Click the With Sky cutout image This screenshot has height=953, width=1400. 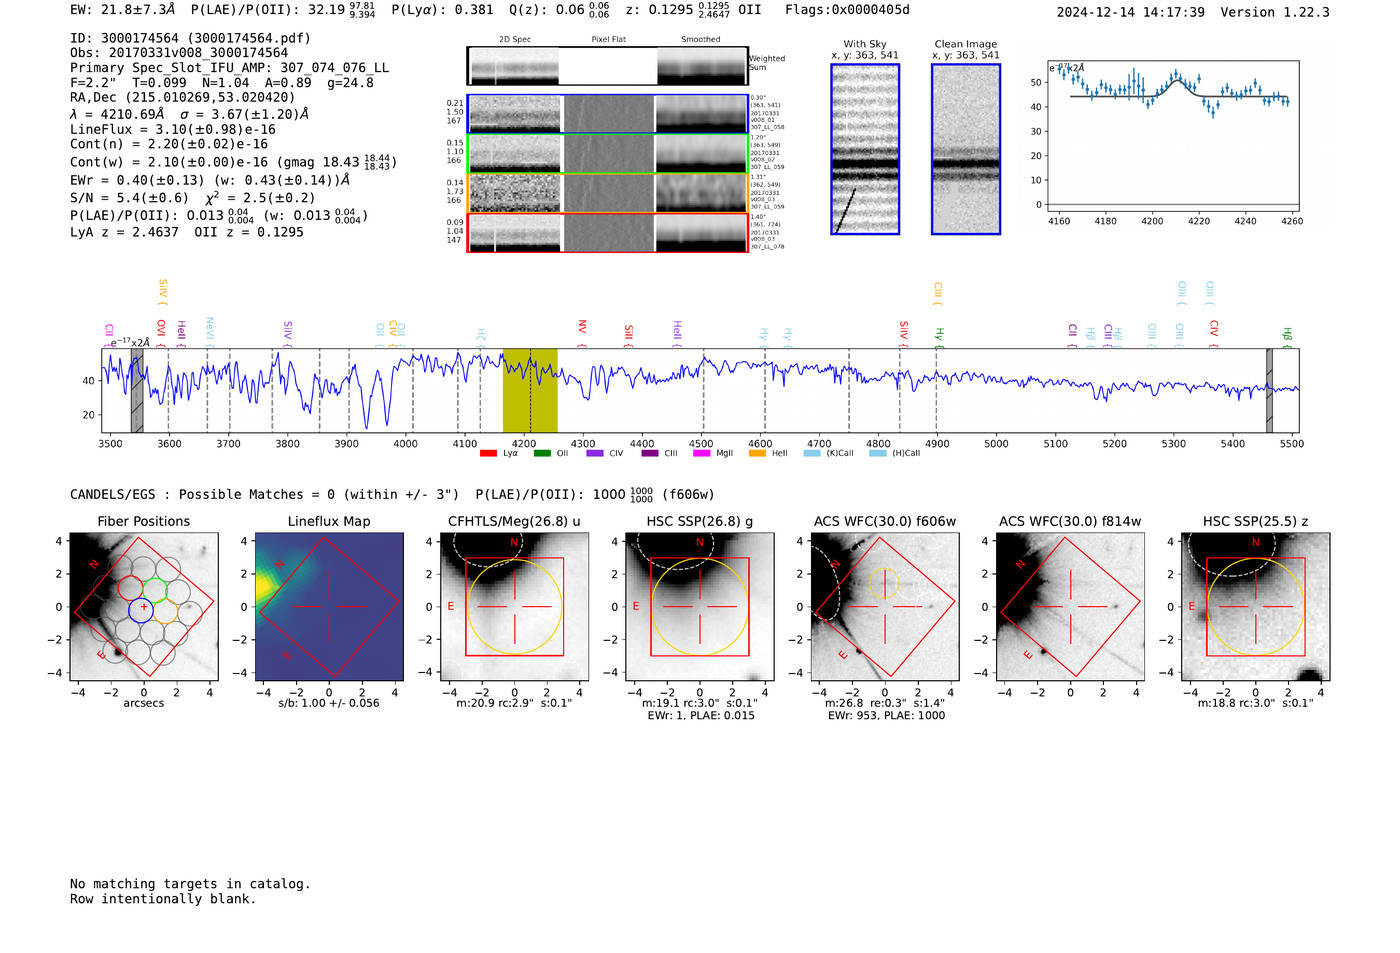[x=865, y=149]
